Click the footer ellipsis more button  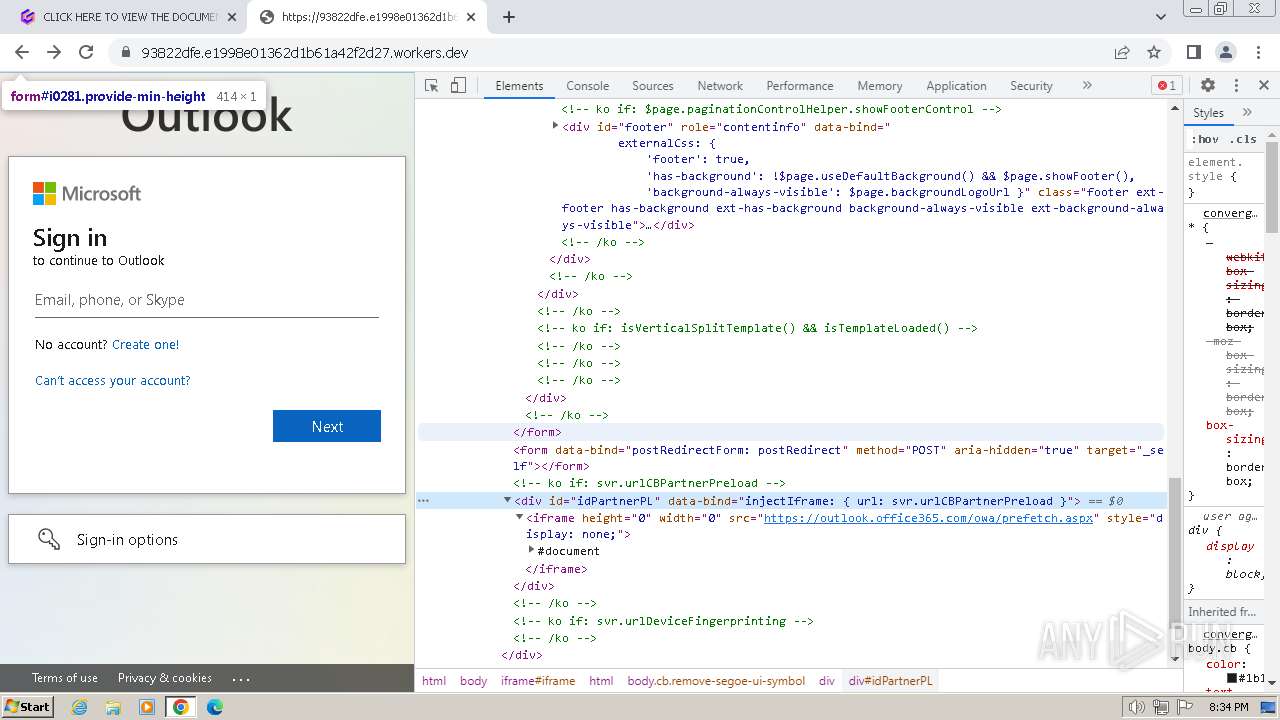coord(241,678)
